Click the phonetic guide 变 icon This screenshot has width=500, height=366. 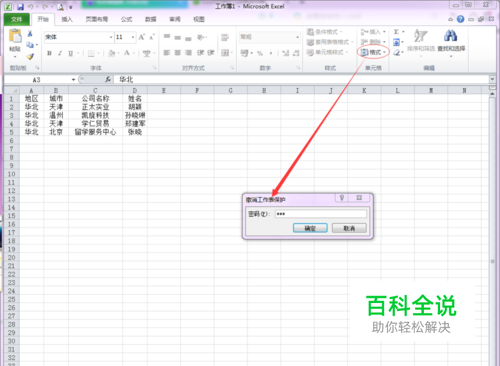point(146,53)
